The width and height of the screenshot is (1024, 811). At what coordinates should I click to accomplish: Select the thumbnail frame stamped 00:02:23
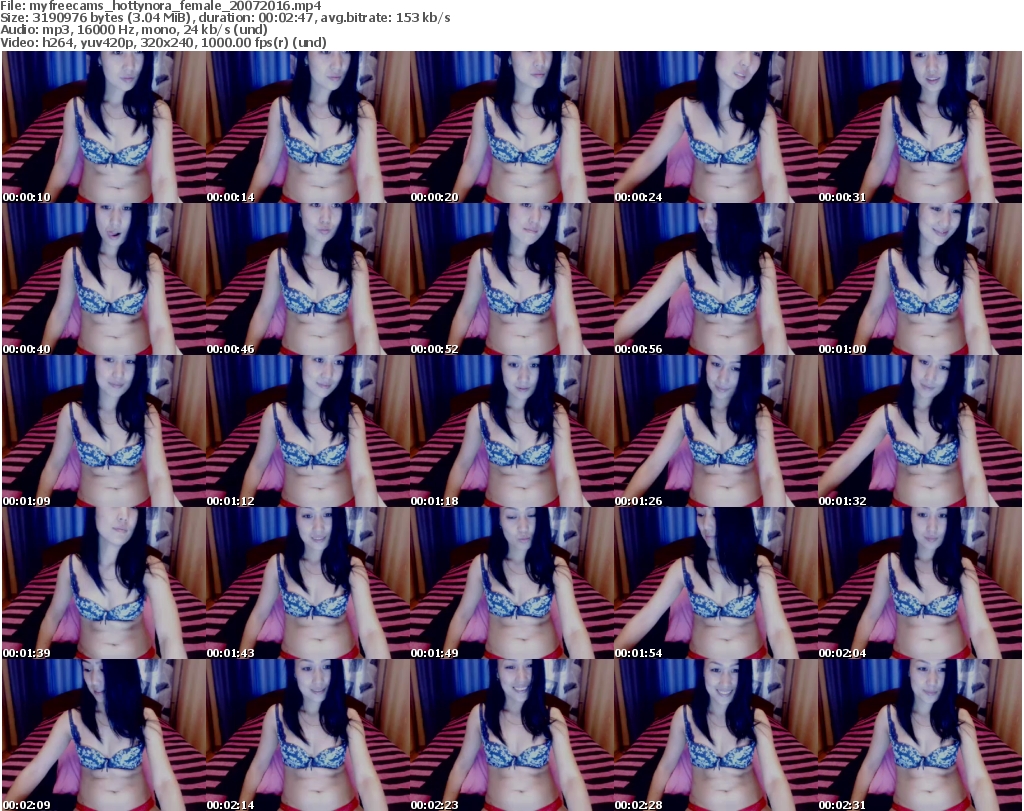coord(511,735)
